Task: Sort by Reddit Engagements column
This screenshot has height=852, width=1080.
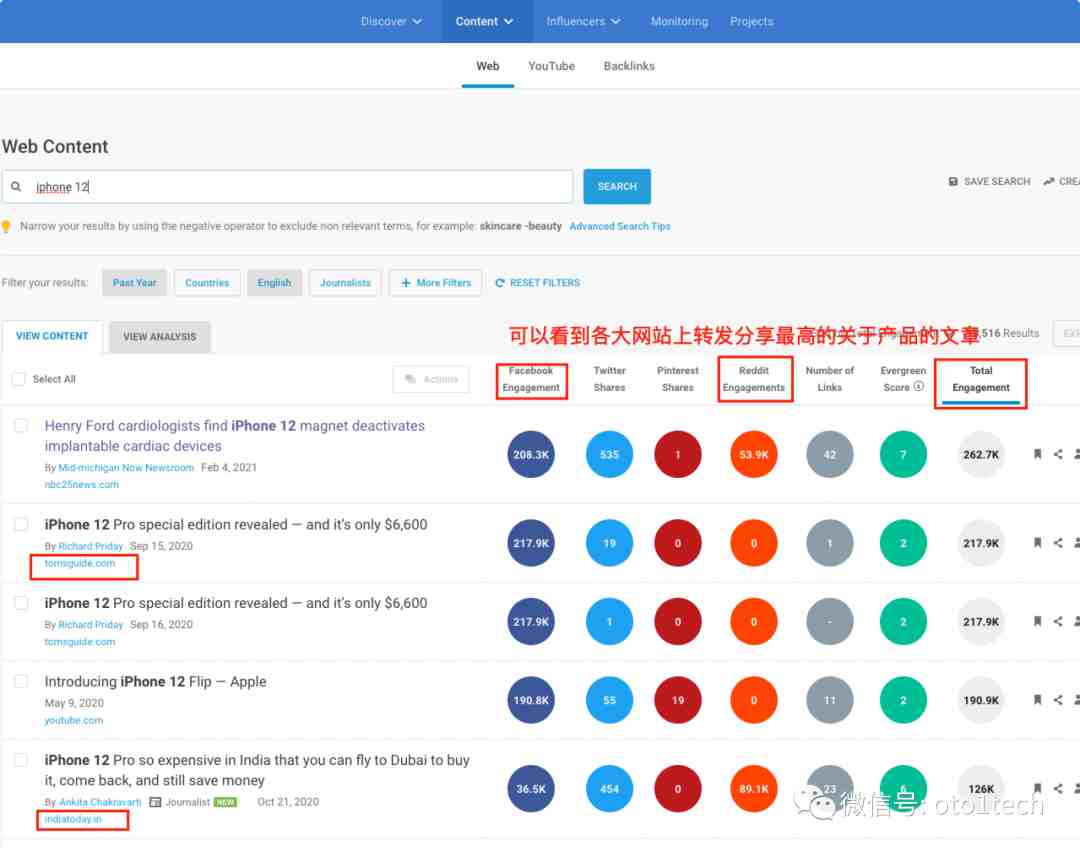Action: click(x=754, y=379)
